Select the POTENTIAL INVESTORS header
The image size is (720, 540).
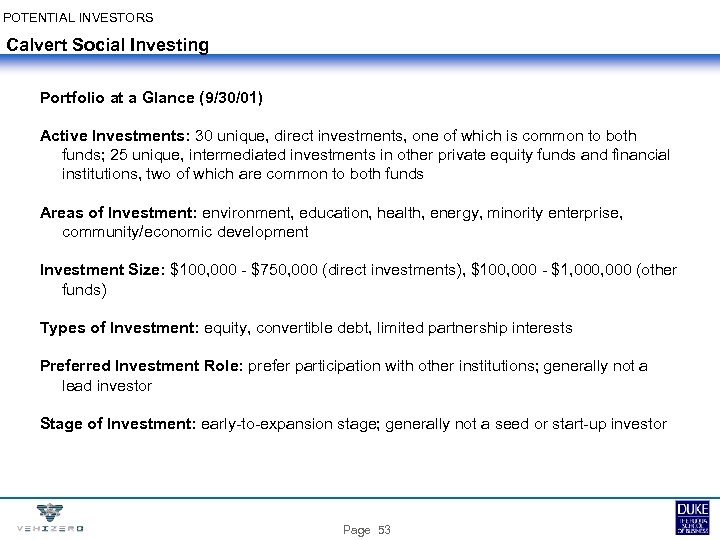pos(79,17)
